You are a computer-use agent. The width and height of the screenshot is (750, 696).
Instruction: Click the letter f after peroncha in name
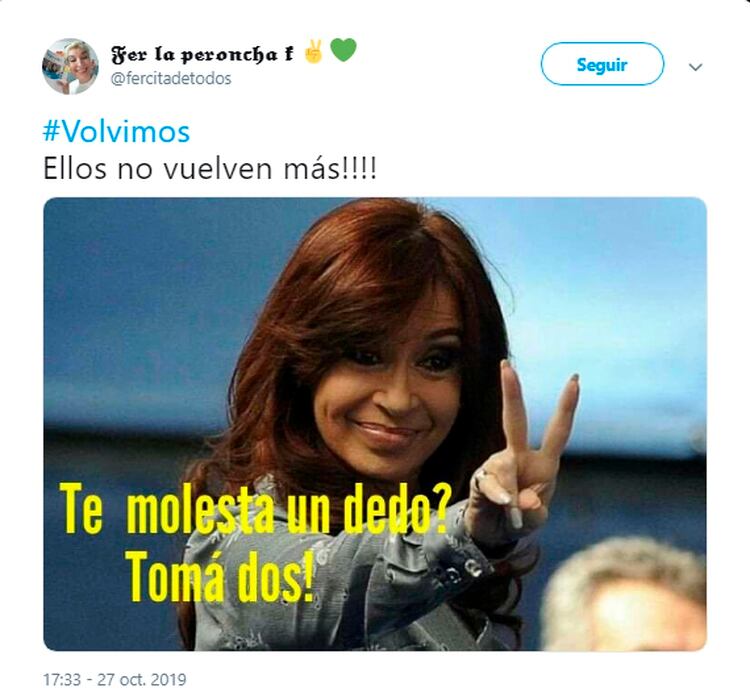288,54
